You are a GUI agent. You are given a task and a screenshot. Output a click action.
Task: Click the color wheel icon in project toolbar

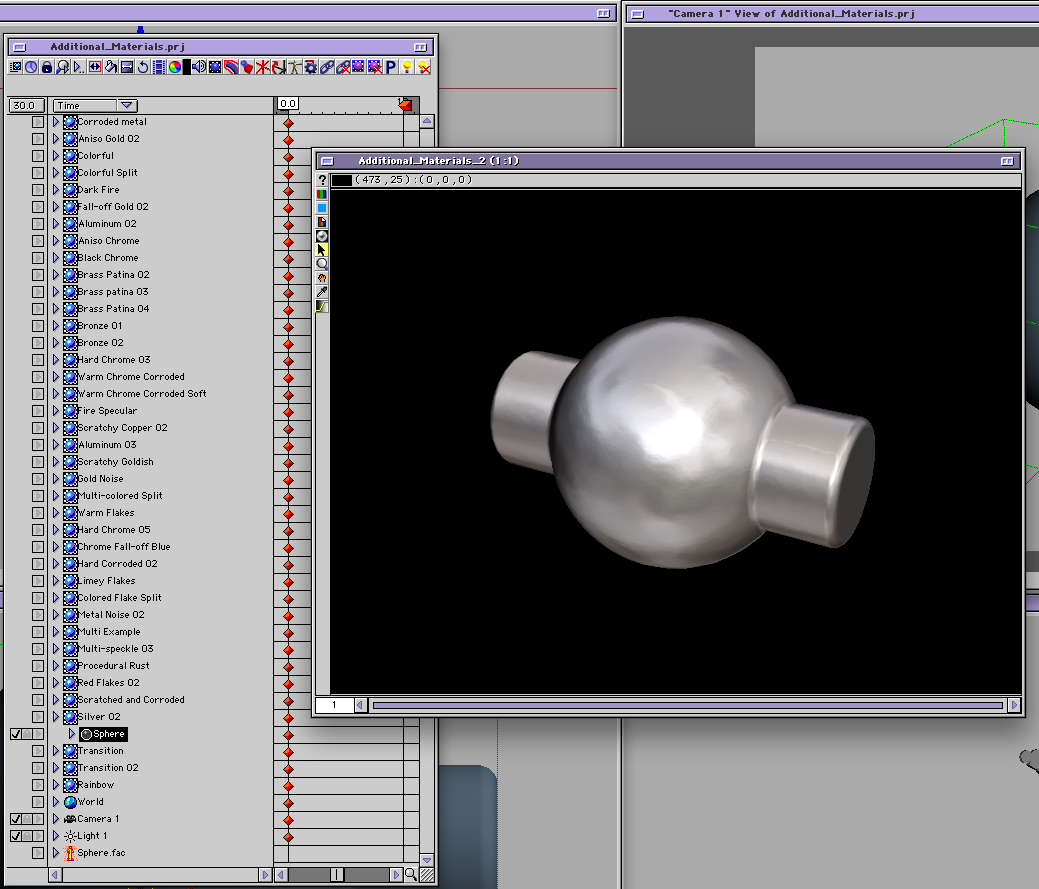(174, 67)
